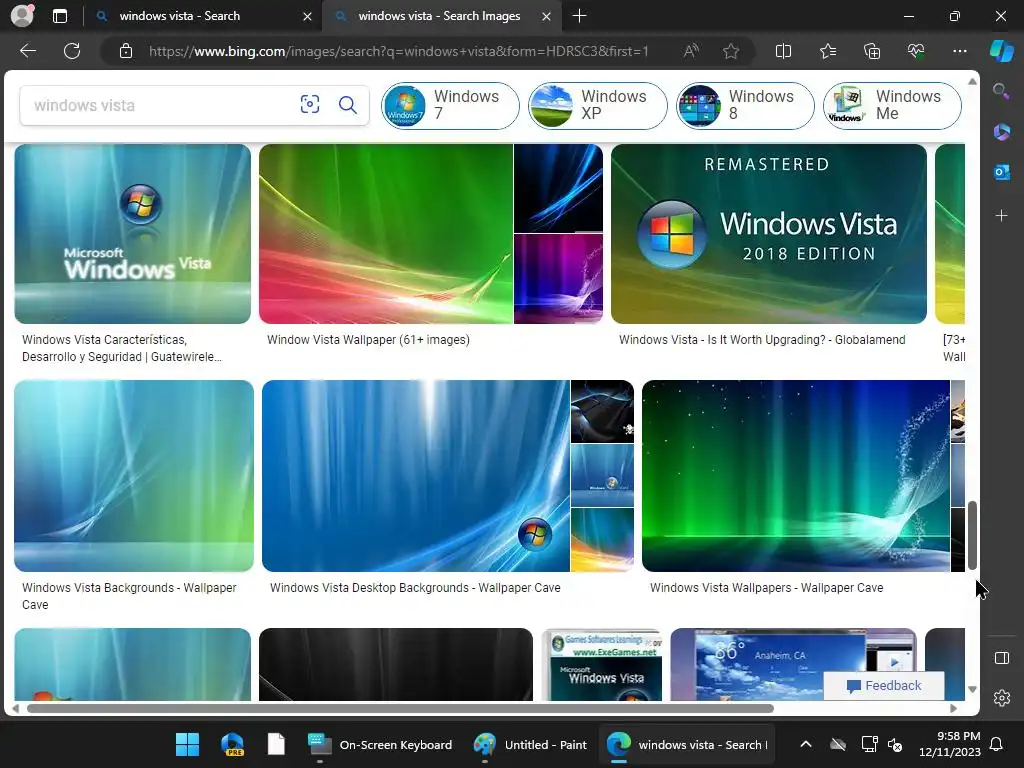The height and width of the screenshot is (768, 1024).
Task: Start visual search with camera icon
Action: [x=310, y=104]
